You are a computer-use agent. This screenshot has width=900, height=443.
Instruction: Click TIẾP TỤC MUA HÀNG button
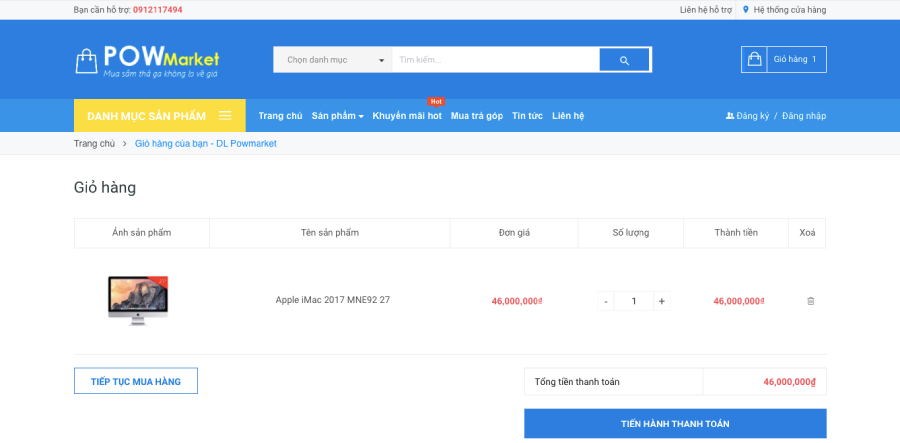136,381
